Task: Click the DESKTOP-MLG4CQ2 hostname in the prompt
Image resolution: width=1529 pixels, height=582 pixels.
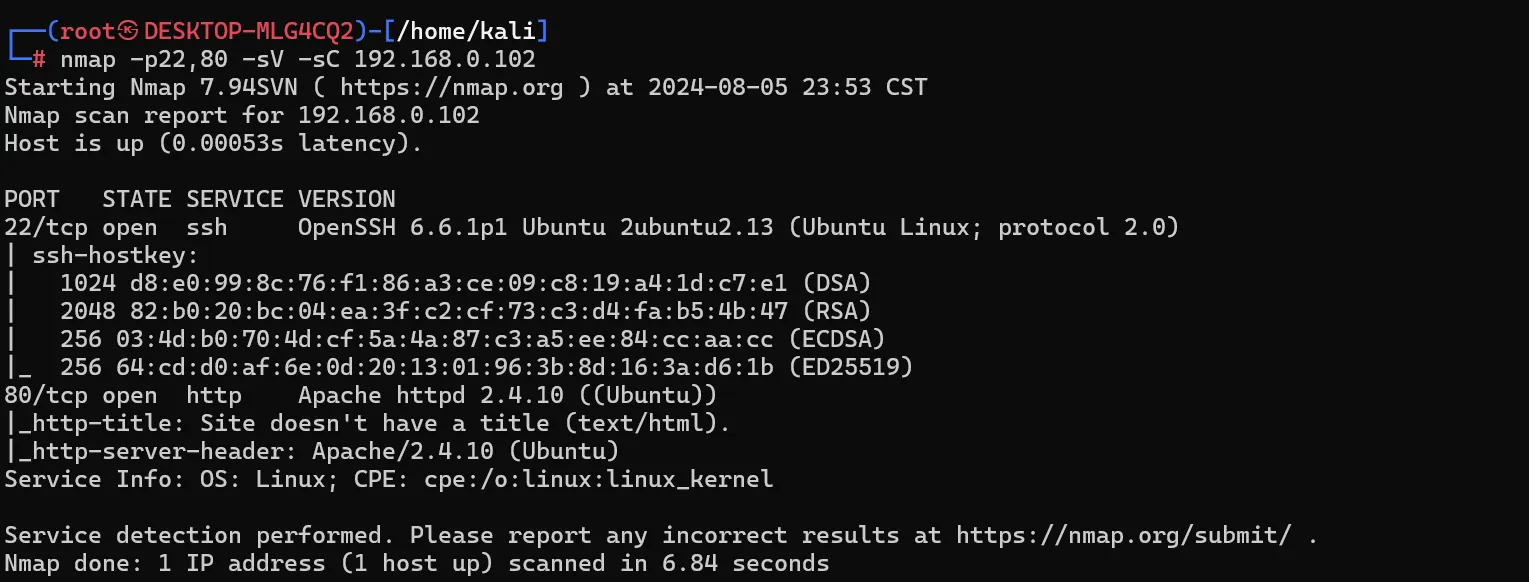Action: 249,31
